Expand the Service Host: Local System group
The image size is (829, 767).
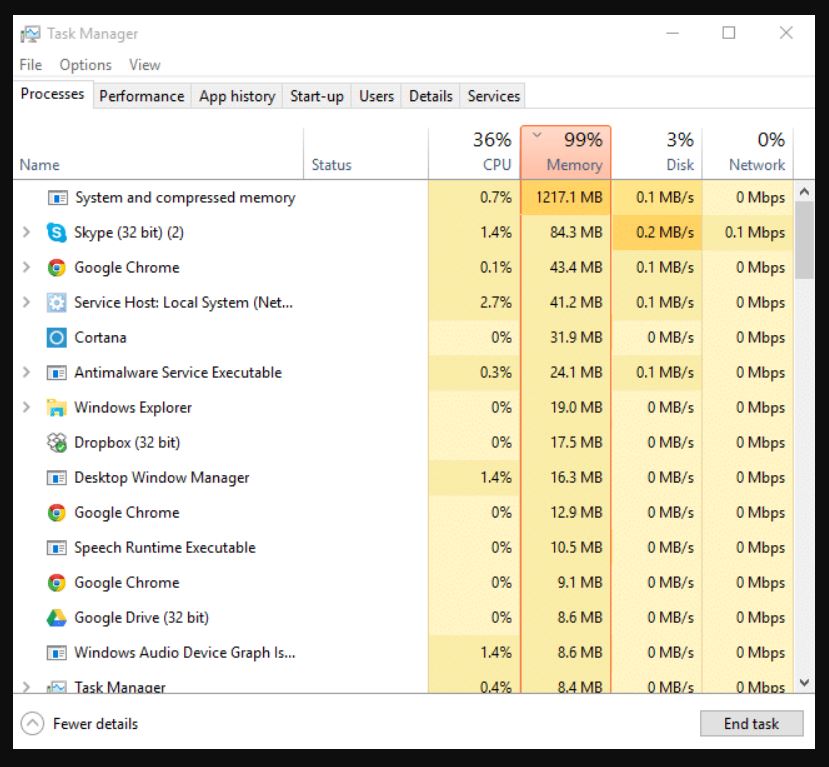(x=26, y=302)
